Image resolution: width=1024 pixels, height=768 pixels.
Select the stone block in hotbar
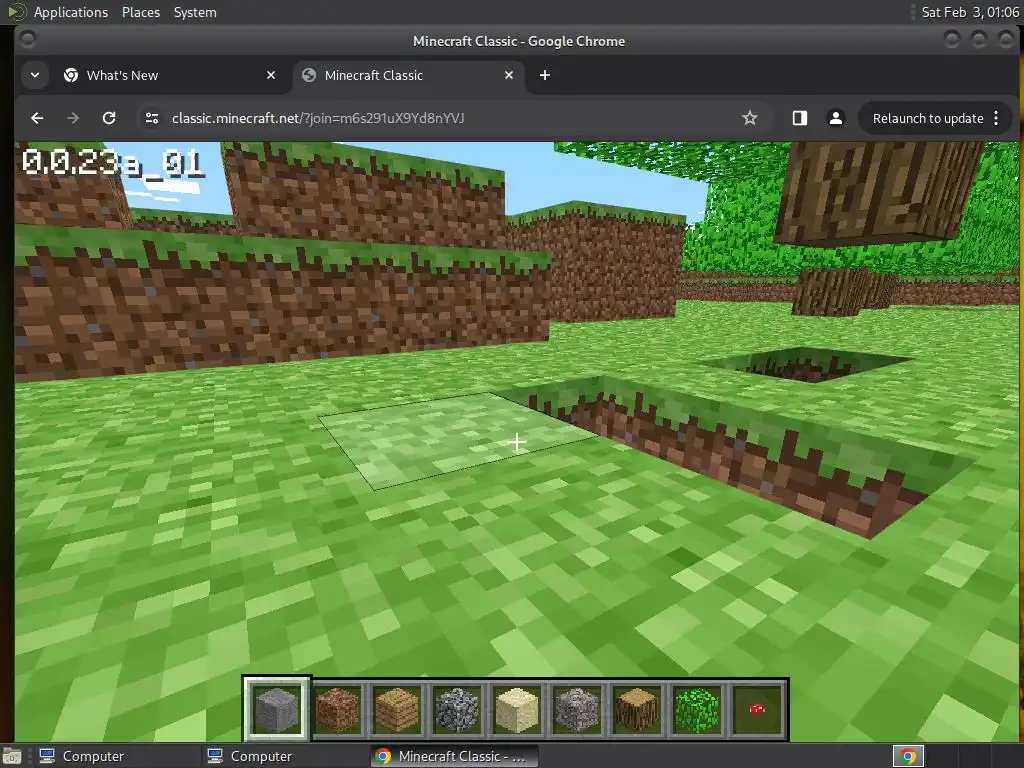(x=277, y=709)
